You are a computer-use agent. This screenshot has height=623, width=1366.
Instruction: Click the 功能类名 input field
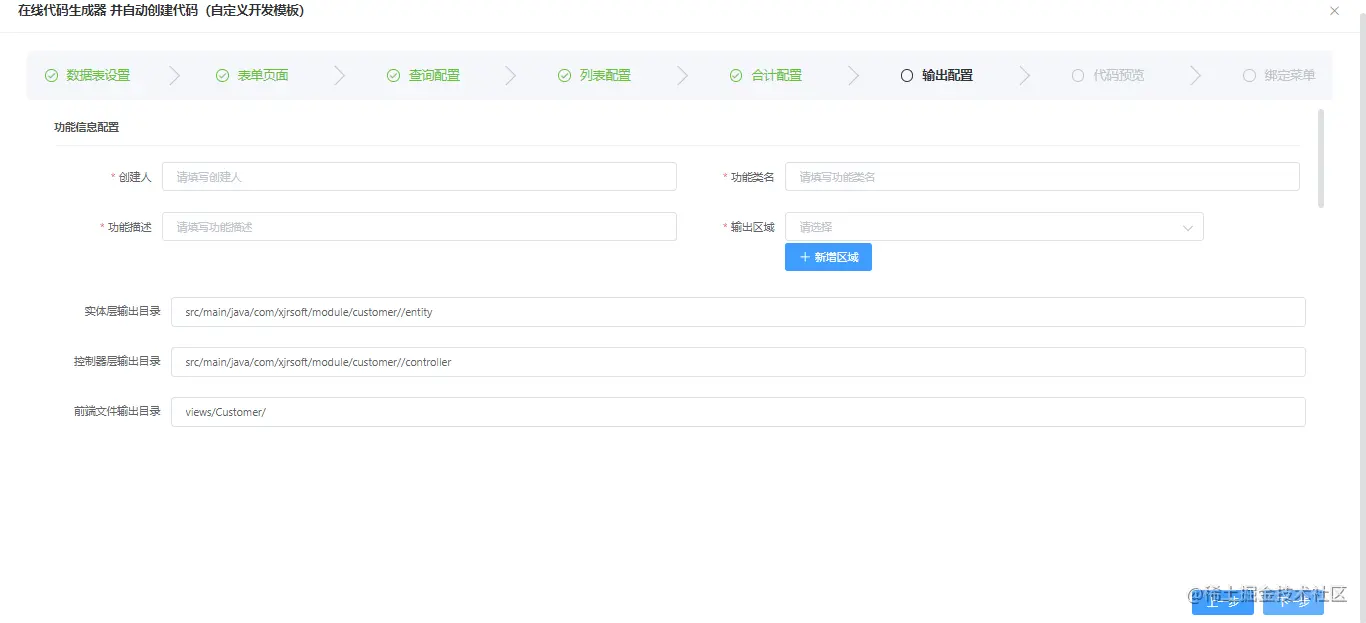[1042, 176]
